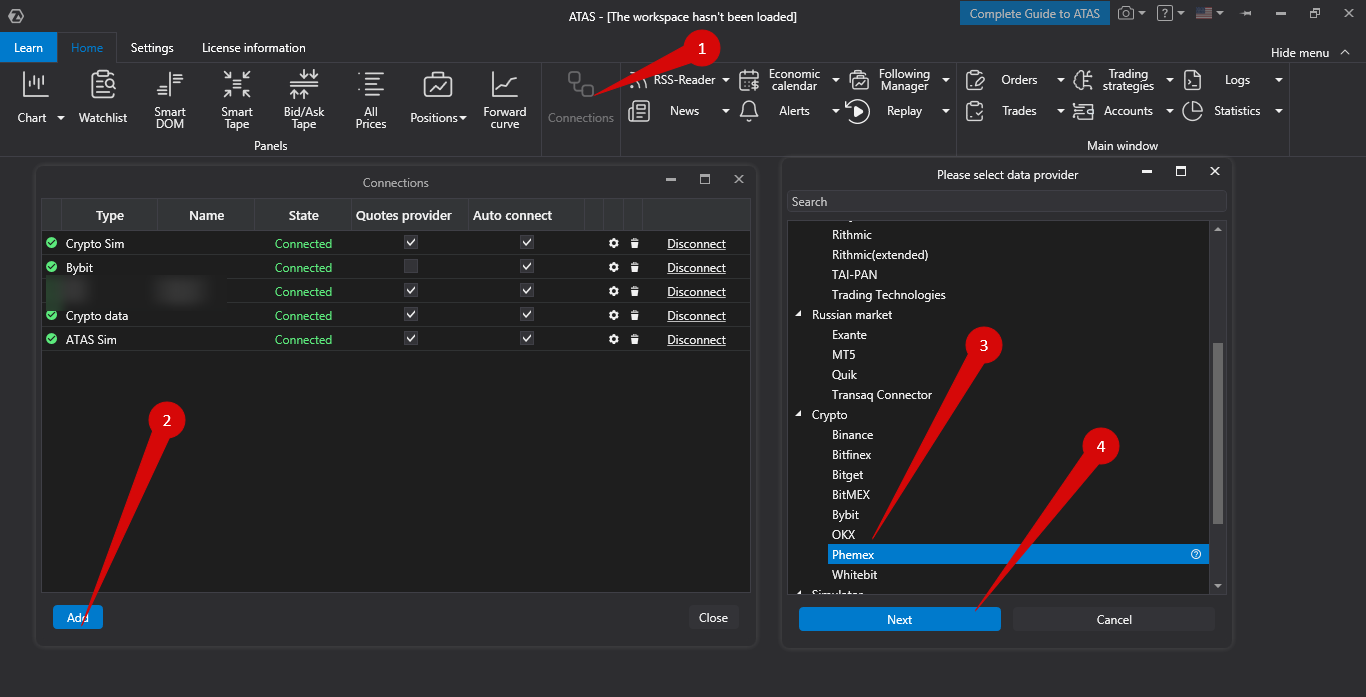Click Close in Connections window
This screenshot has width=1366, height=697.
[713, 617]
